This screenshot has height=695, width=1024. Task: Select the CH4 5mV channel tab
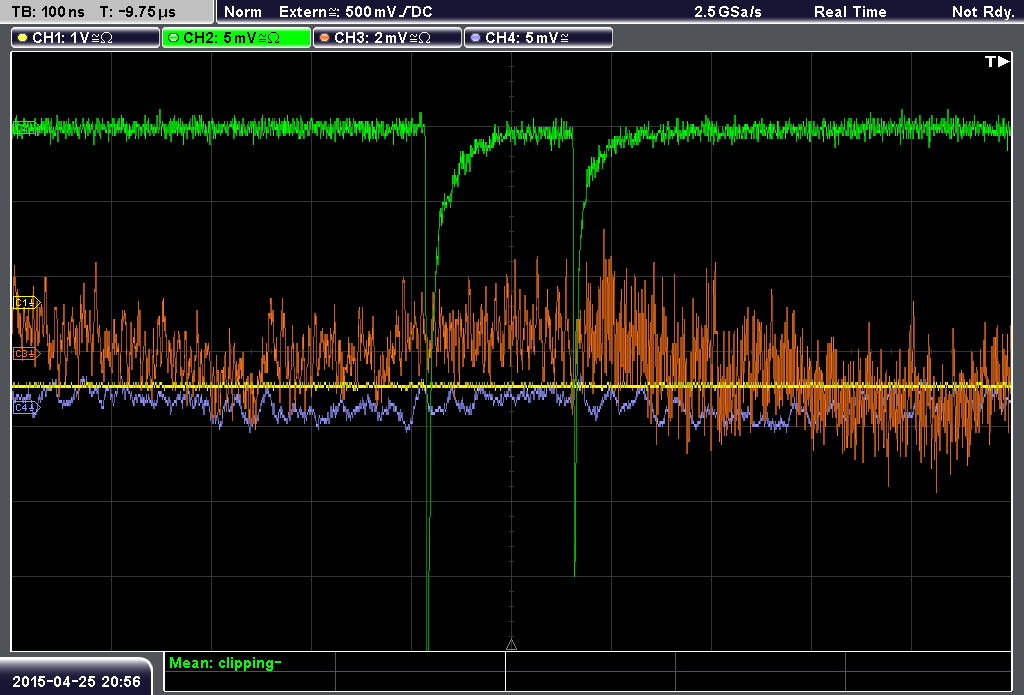tap(538, 38)
